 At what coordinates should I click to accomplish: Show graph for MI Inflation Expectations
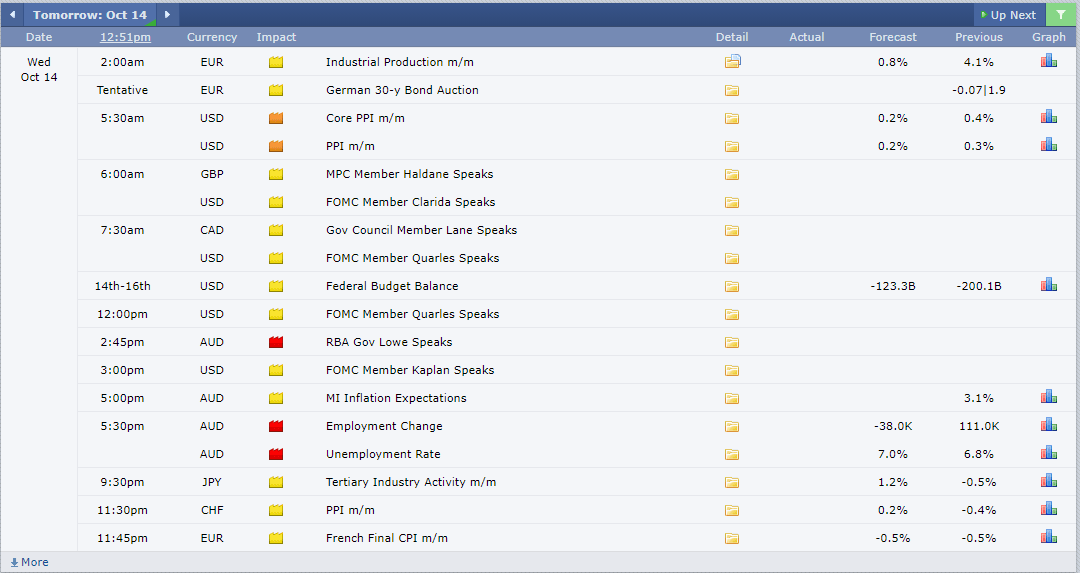click(x=1048, y=397)
